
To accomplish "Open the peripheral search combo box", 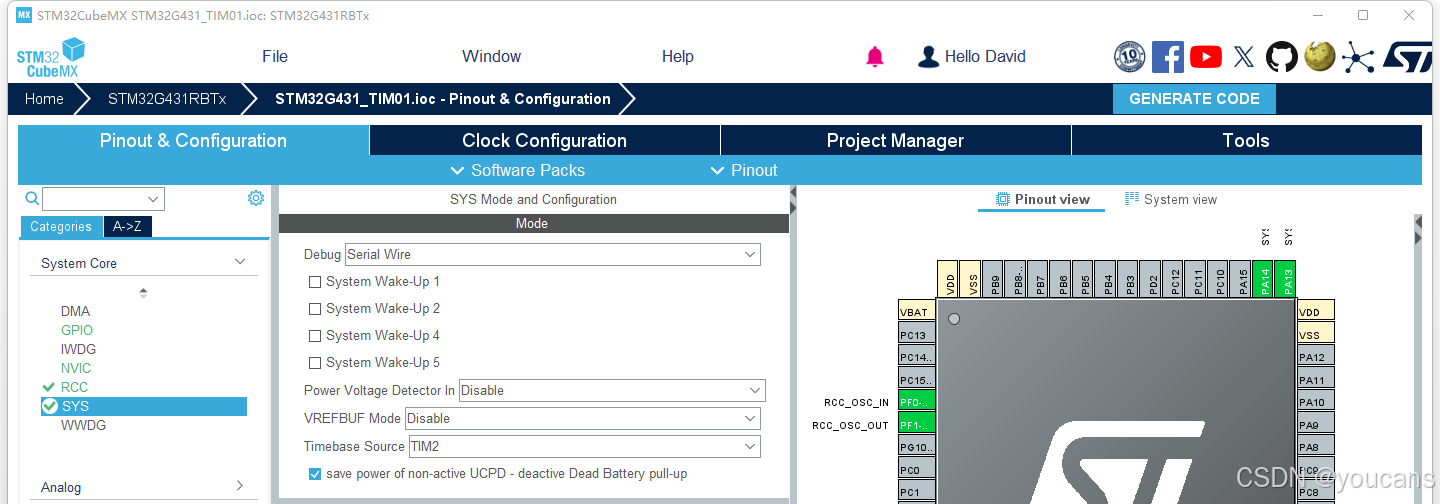I will point(103,198).
